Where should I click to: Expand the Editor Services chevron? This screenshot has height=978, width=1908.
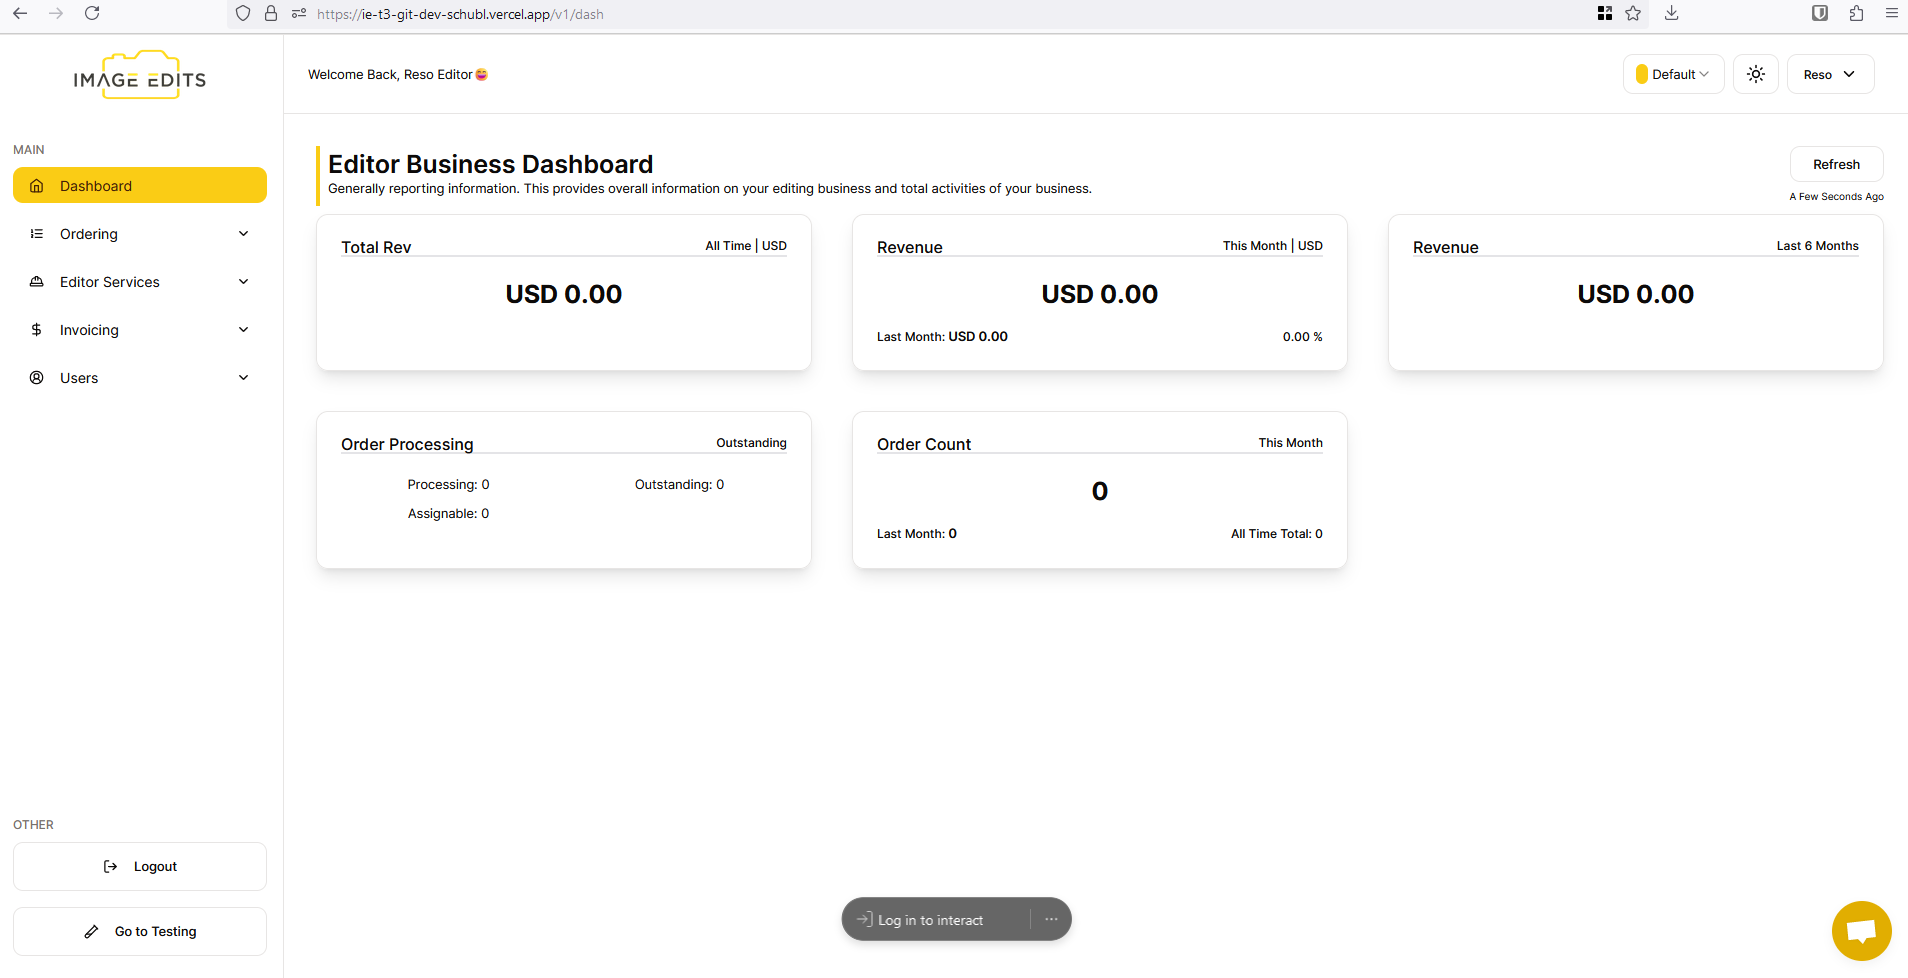click(243, 282)
